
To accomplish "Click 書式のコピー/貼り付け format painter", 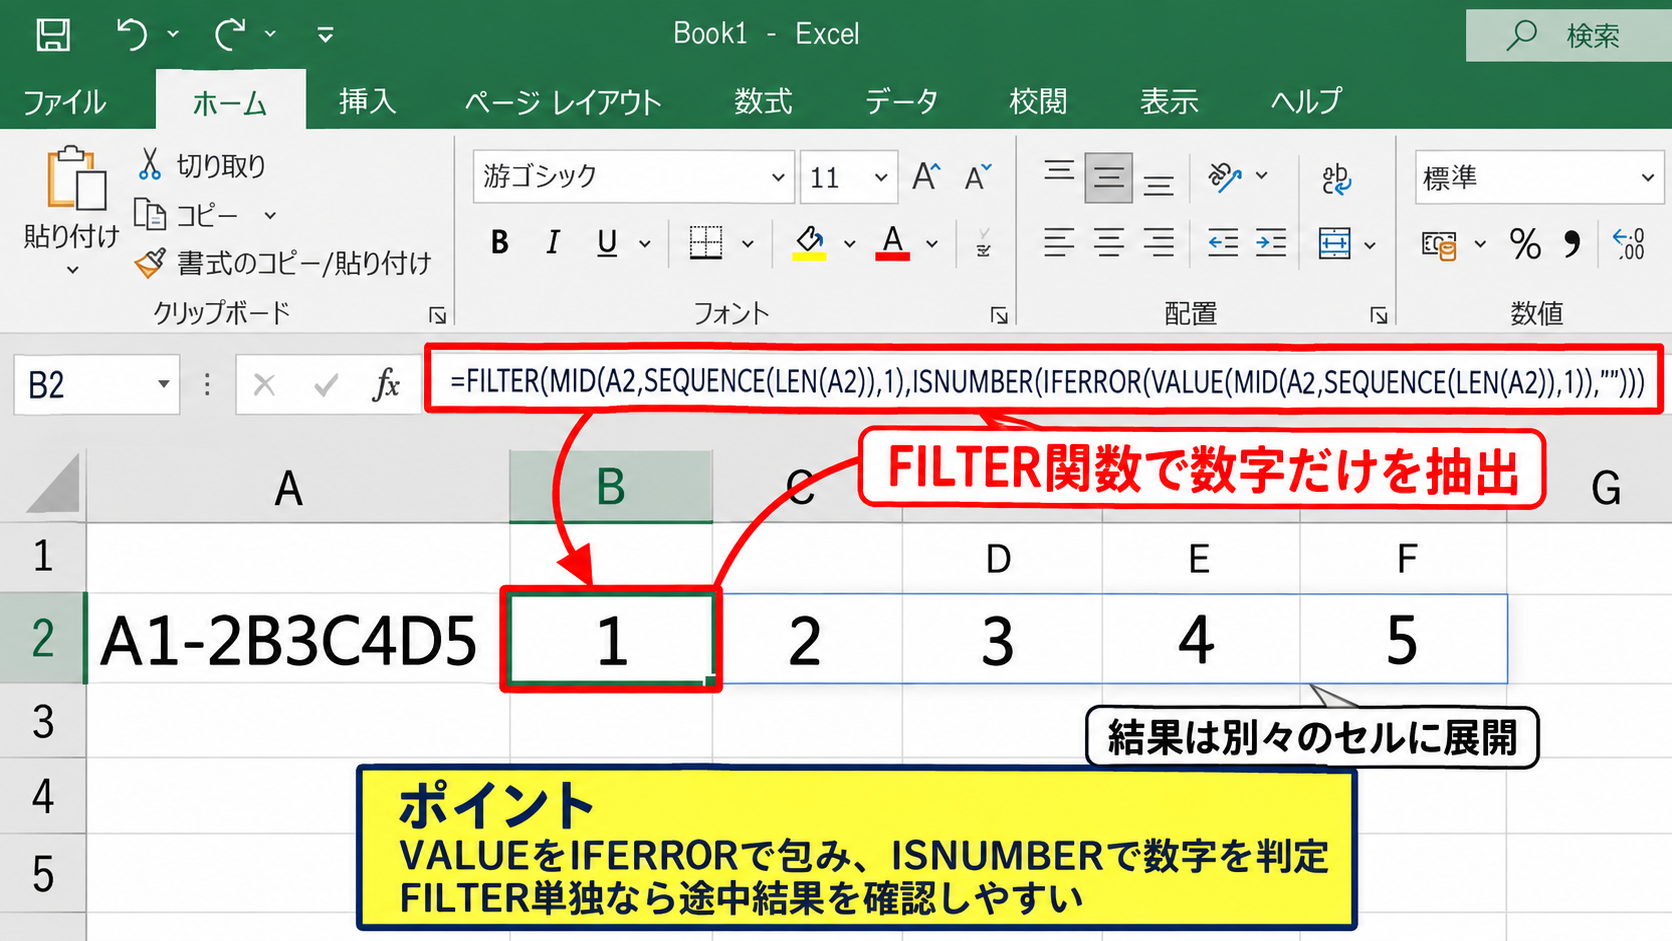I will point(283,263).
